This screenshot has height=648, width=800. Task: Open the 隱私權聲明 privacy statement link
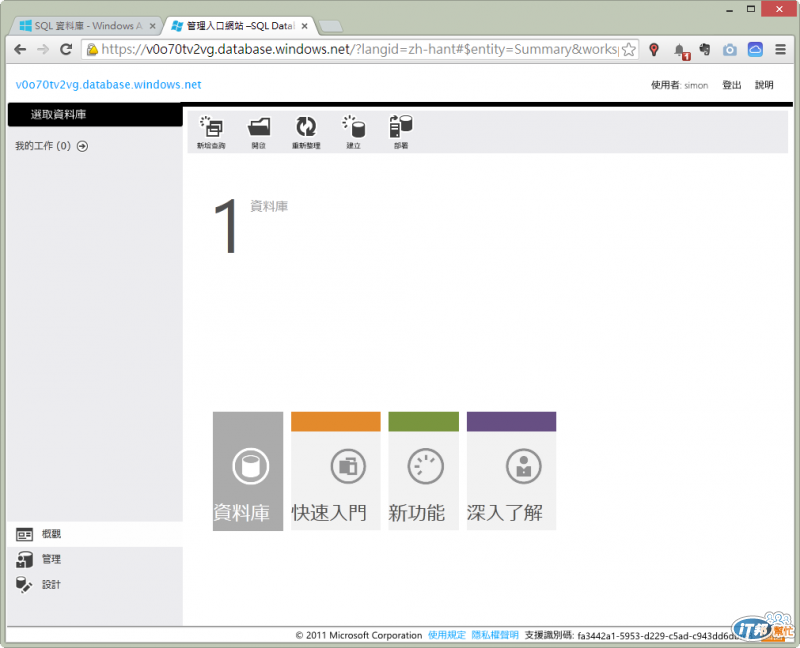click(494, 635)
